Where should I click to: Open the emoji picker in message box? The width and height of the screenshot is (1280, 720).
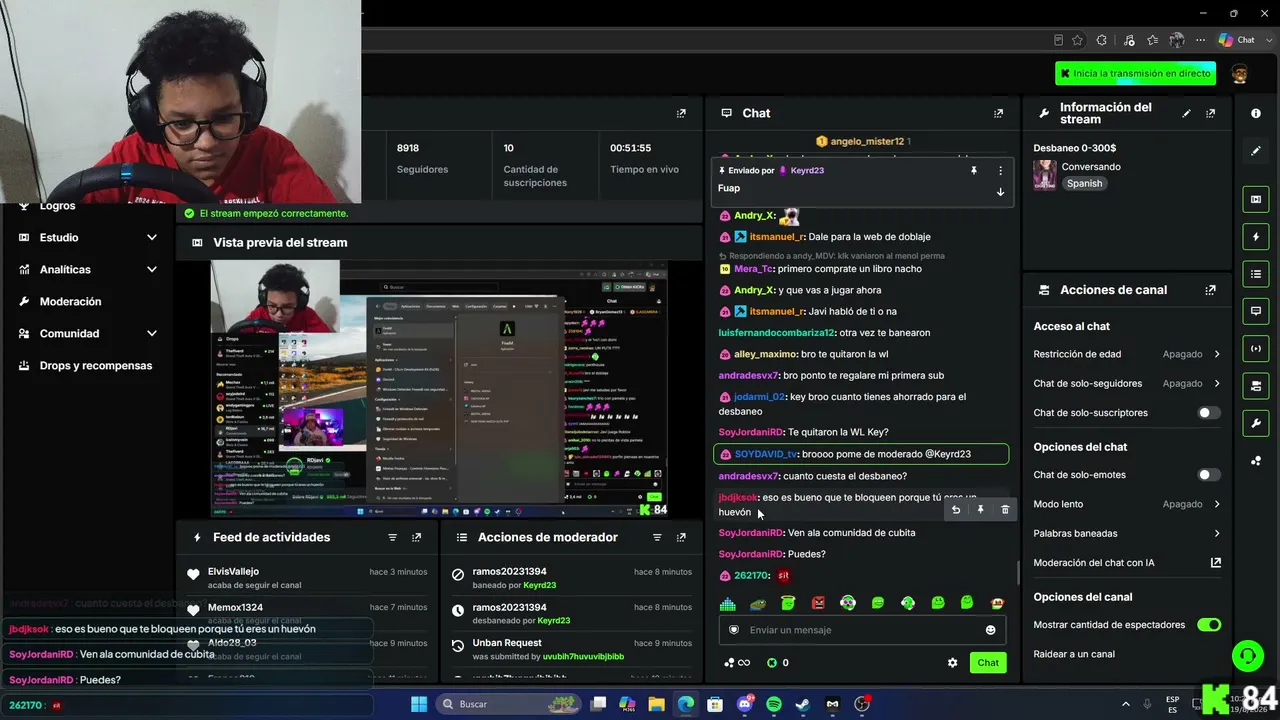pyautogui.click(x=991, y=630)
